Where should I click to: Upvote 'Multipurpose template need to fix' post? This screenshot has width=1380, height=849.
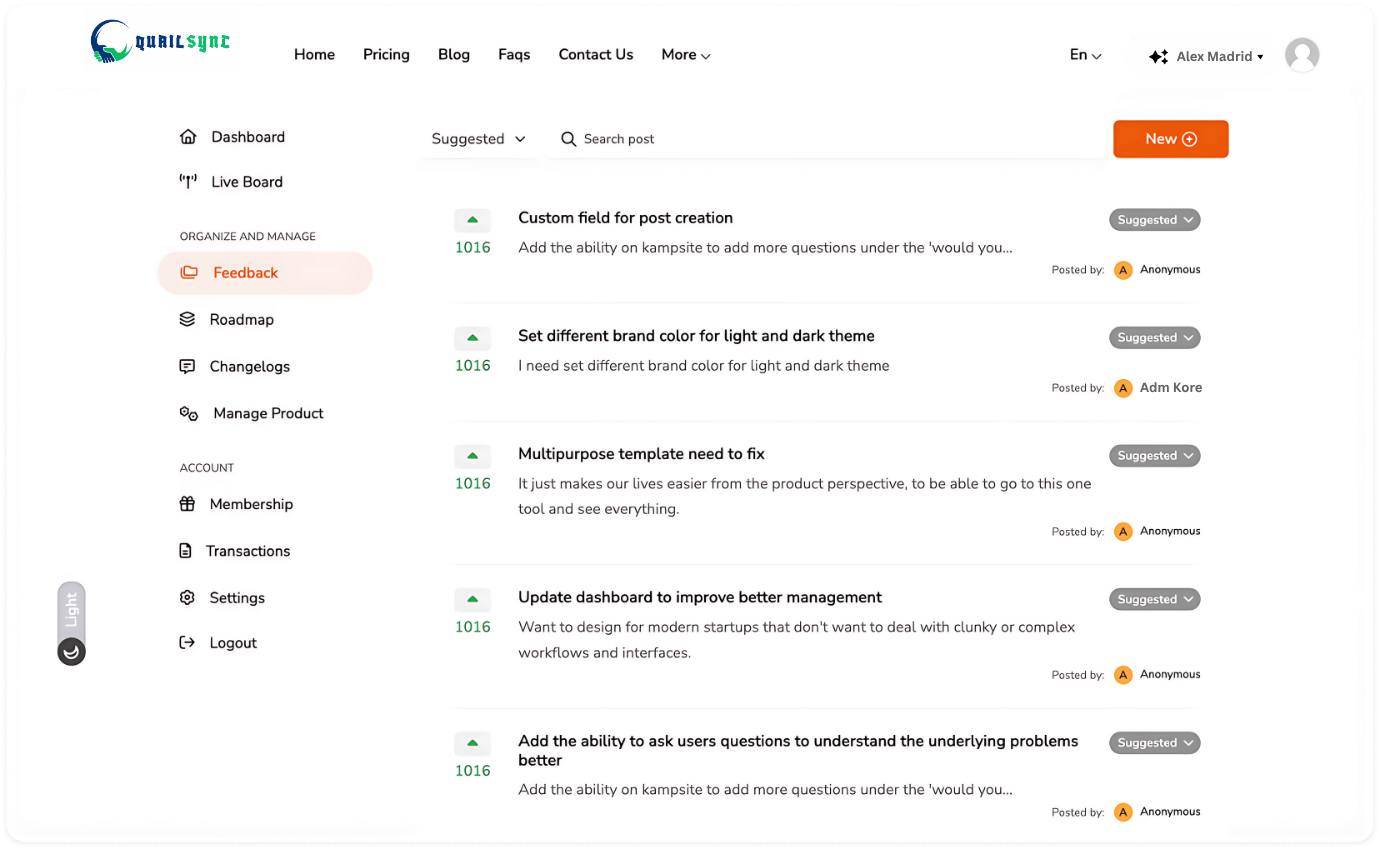472,456
